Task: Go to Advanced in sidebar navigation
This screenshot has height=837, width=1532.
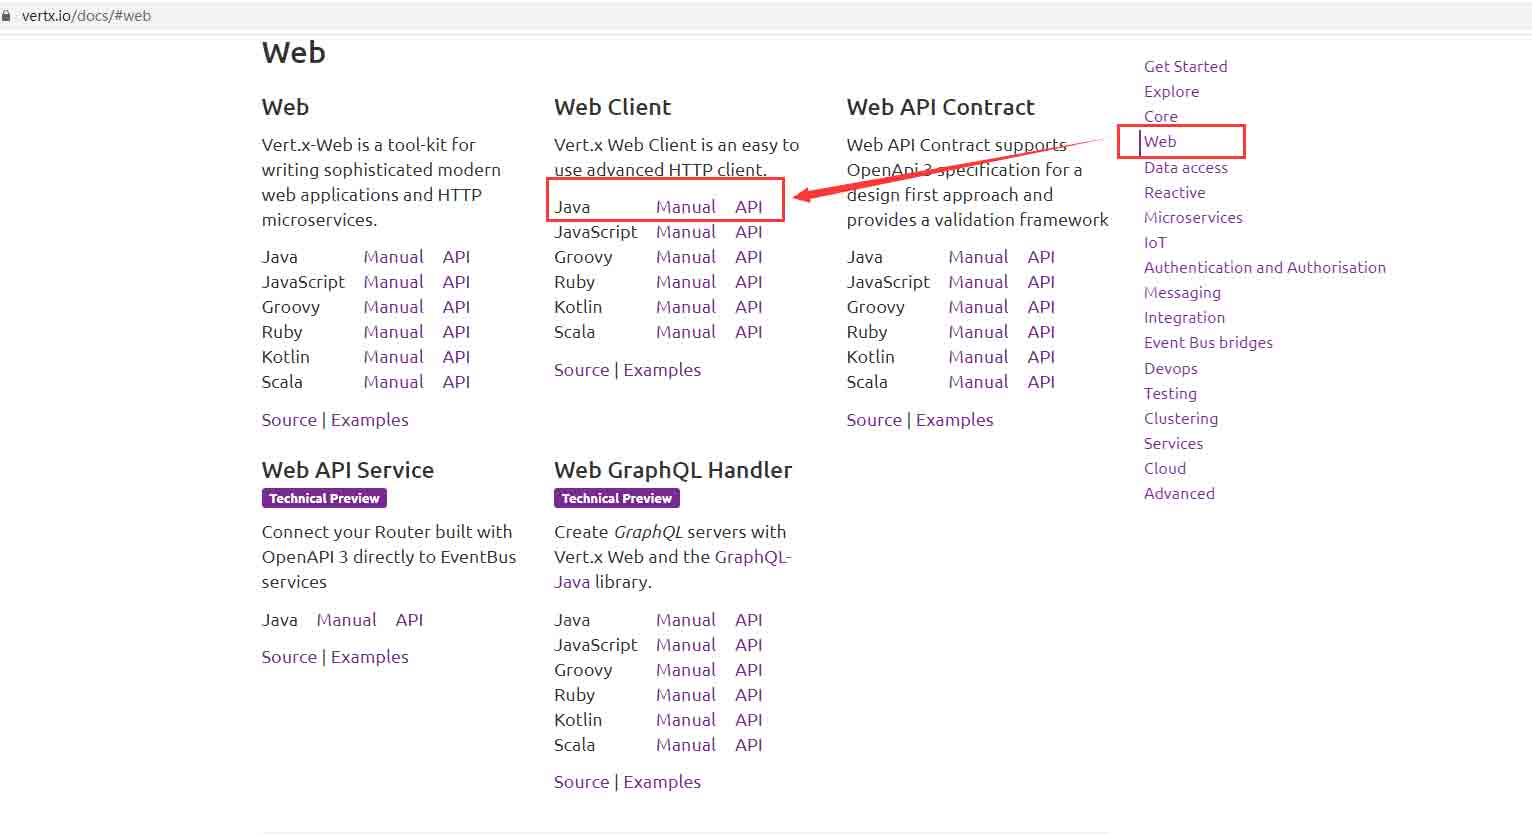Action: pyautogui.click(x=1179, y=494)
